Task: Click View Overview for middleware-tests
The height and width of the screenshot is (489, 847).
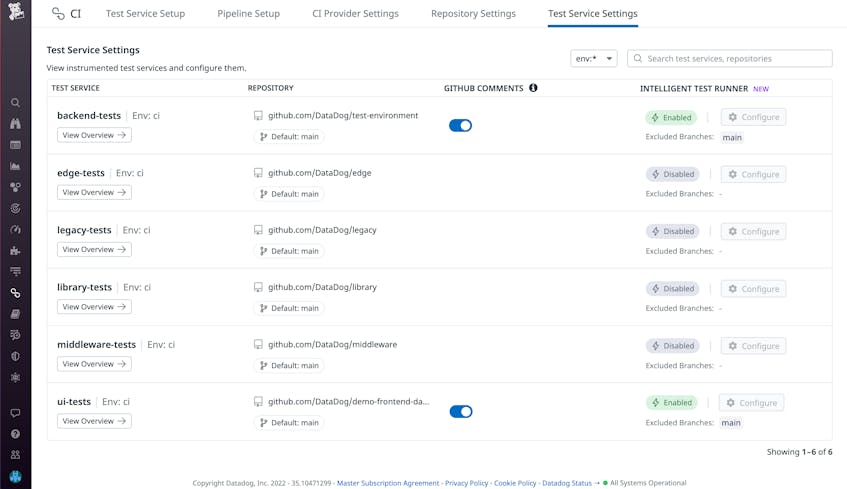Action: [94, 364]
